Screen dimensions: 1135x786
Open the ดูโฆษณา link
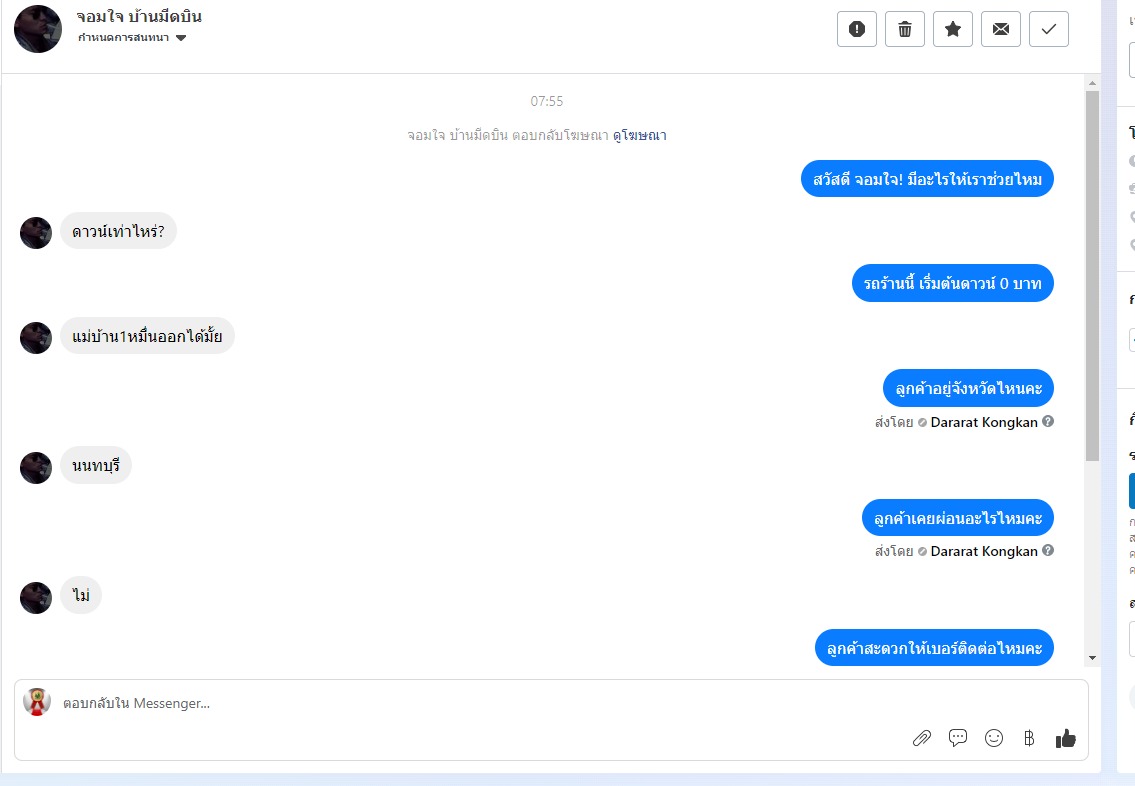(x=640, y=135)
